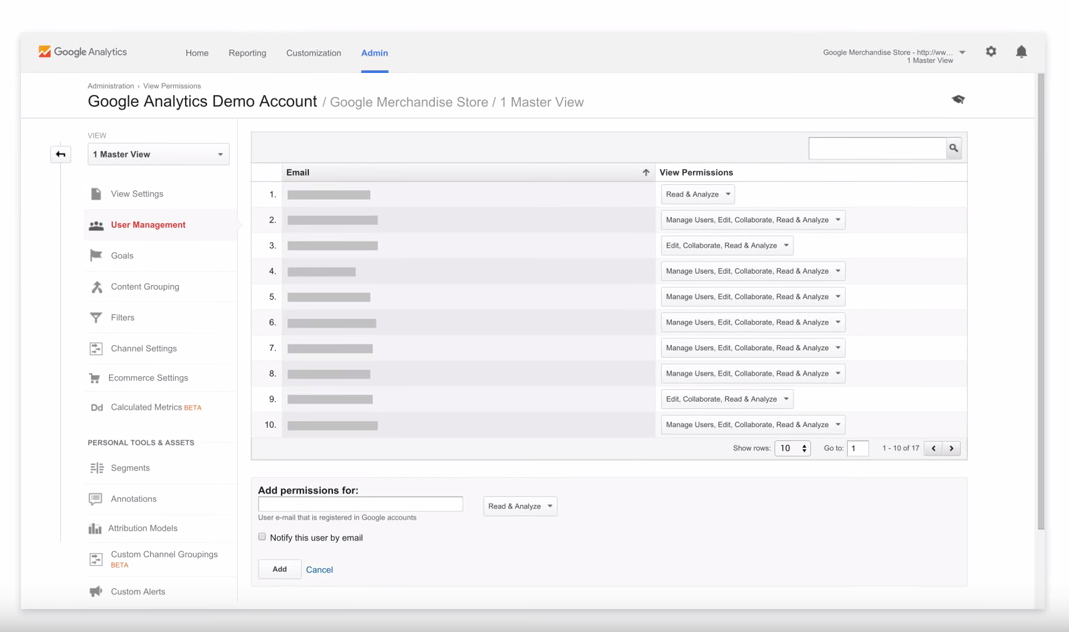Image resolution: width=1069 pixels, height=632 pixels.
Task: Open the settings gear icon
Action: coord(991,51)
